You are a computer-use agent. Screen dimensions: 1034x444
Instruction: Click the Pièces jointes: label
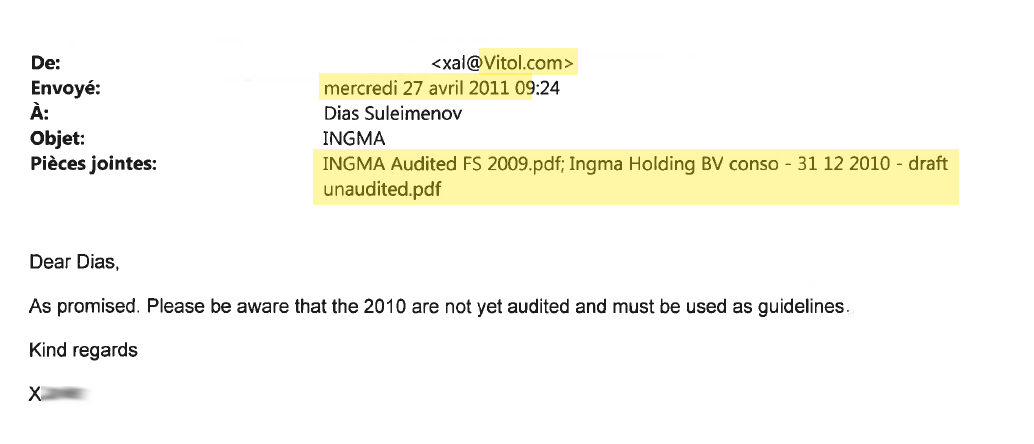tap(93, 164)
